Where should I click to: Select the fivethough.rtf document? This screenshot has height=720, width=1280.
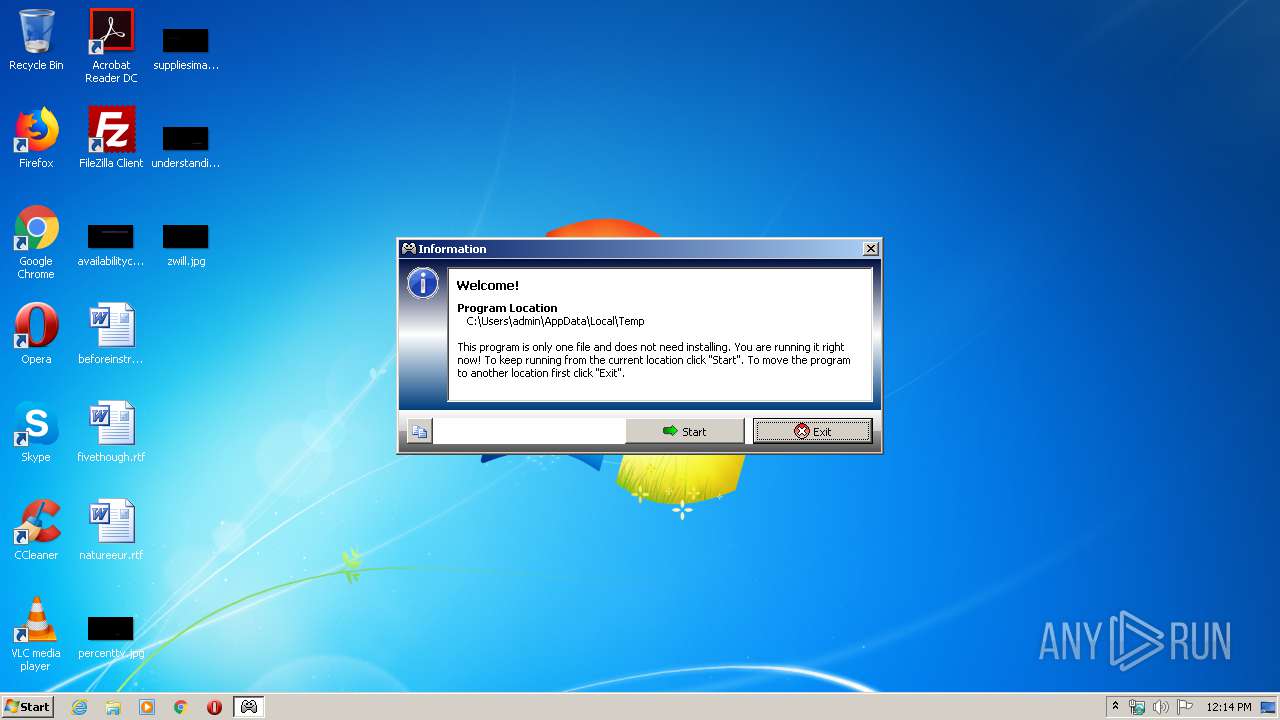111,433
